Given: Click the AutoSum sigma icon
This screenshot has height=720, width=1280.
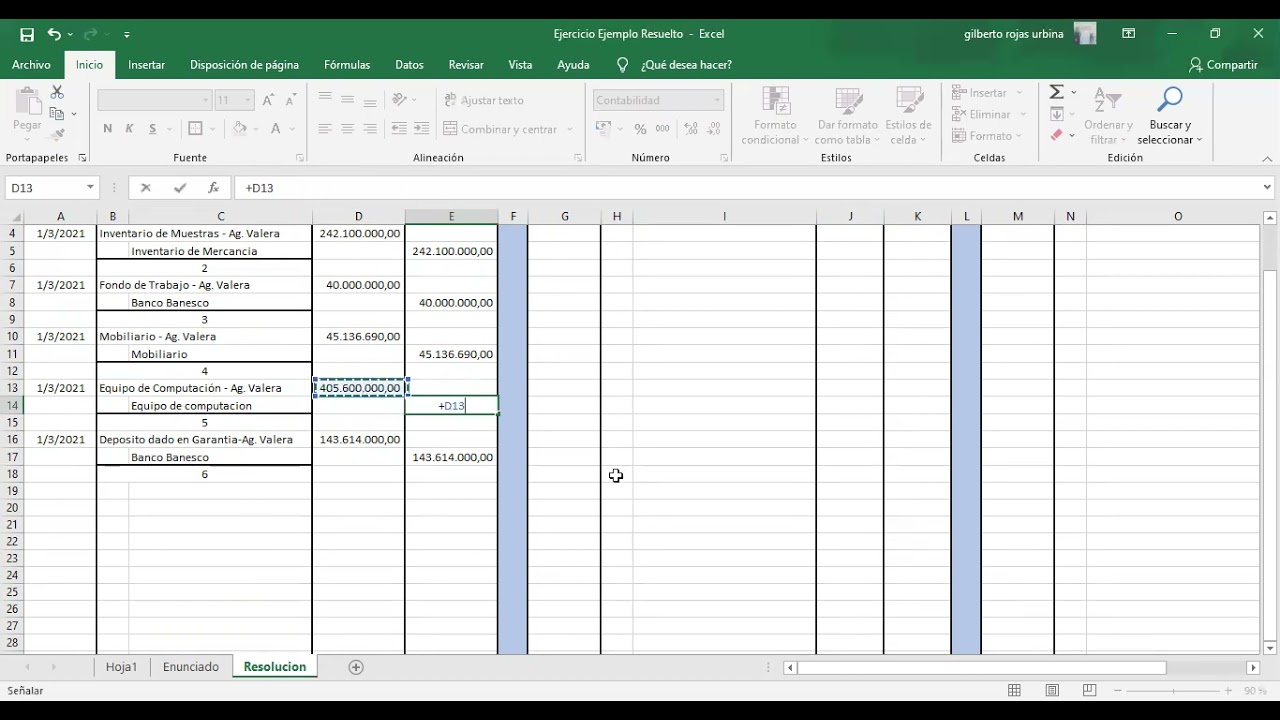Looking at the screenshot, I should (1056, 92).
